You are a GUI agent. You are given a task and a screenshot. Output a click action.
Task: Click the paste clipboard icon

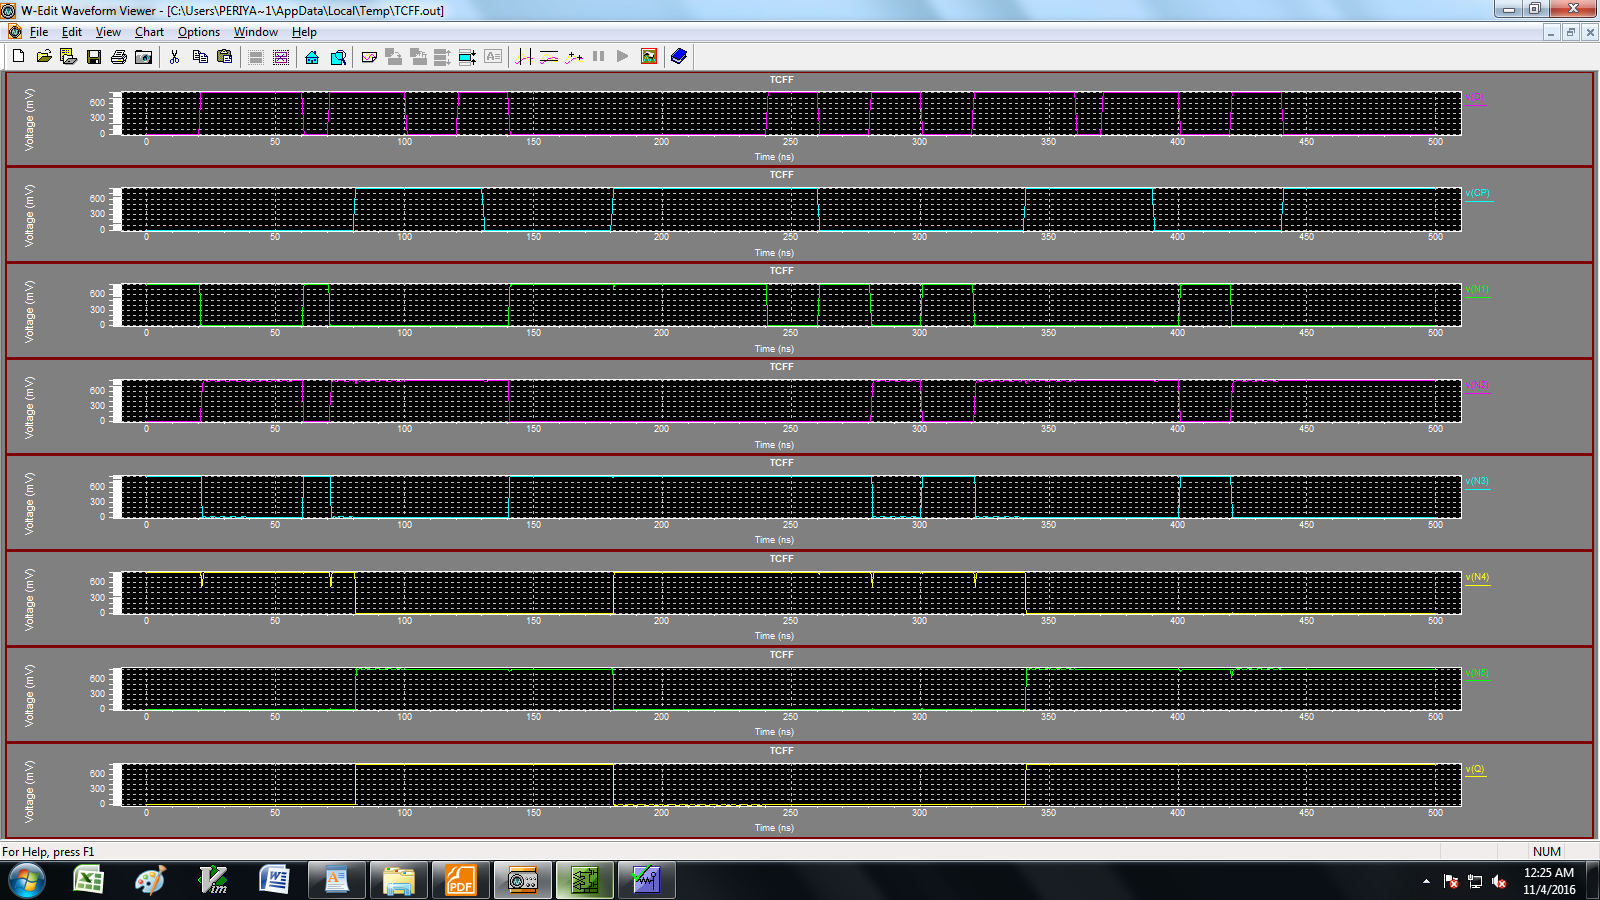(x=225, y=57)
